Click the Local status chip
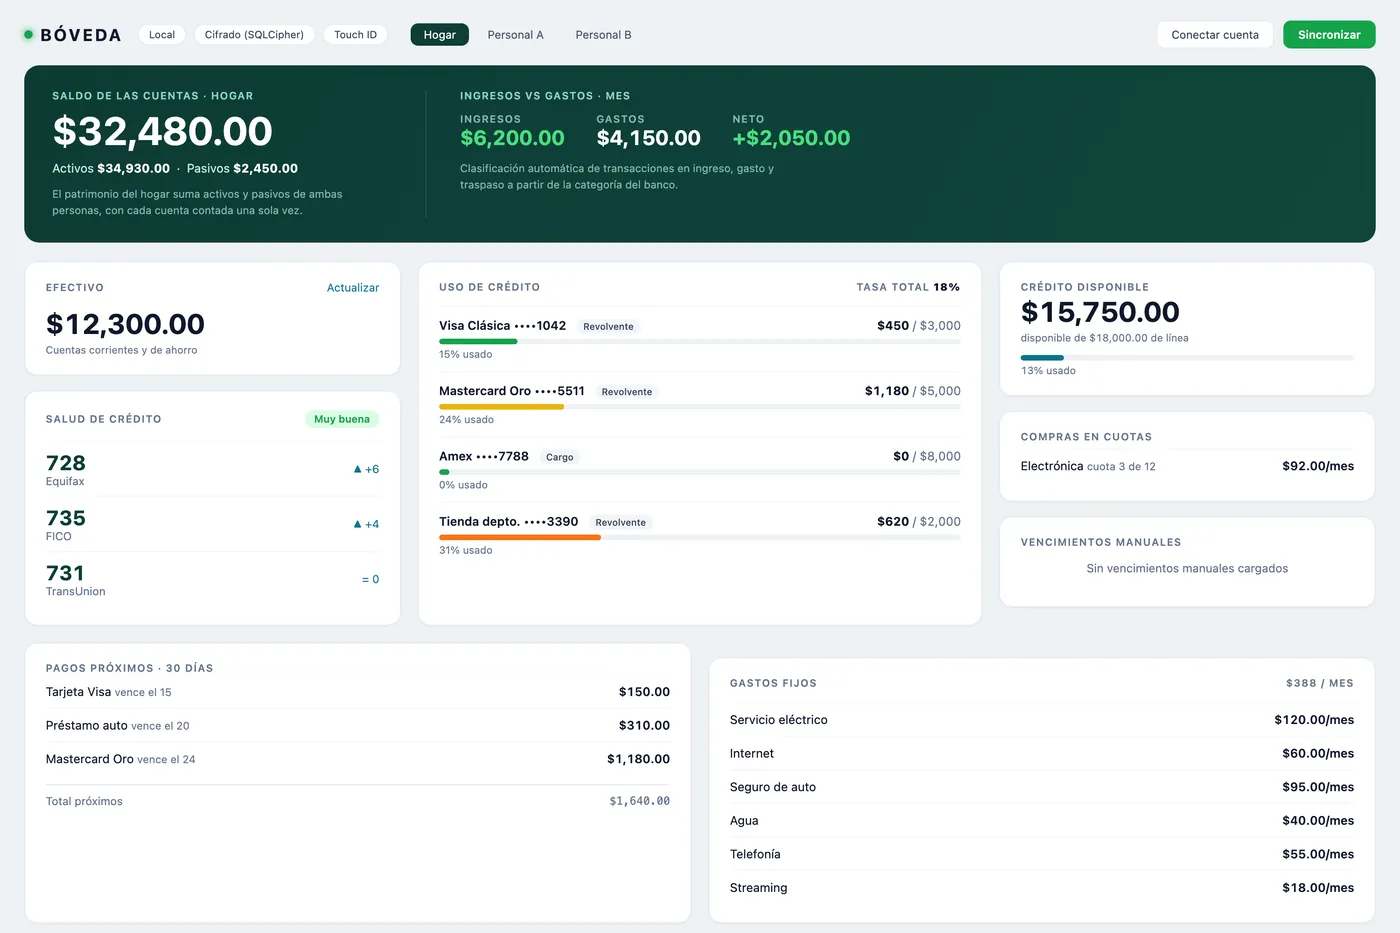The height and width of the screenshot is (933, 1400). coord(162,35)
